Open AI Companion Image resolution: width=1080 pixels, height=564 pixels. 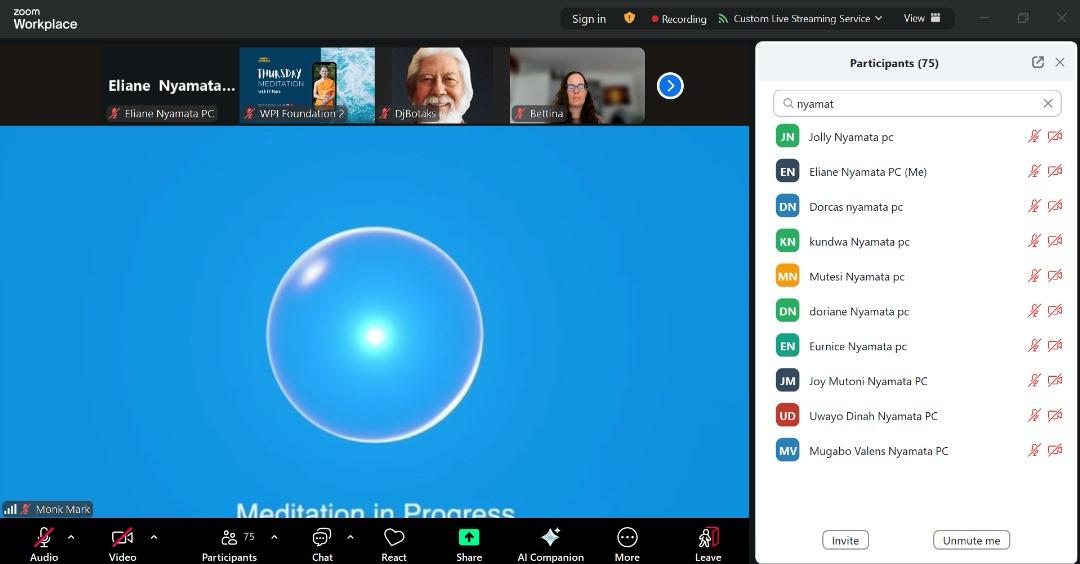pos(550,538)
